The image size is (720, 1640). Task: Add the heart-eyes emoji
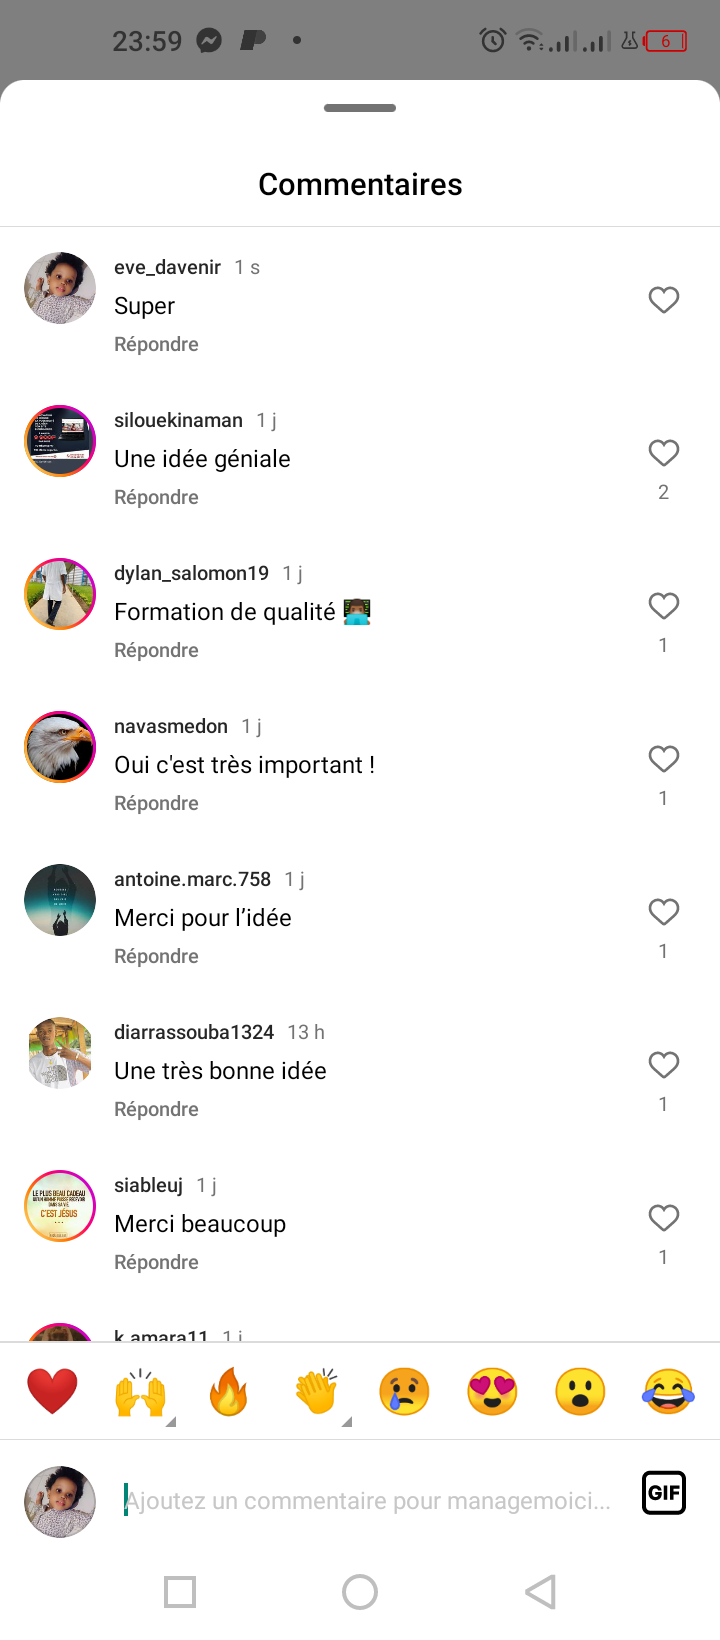pyautogui.click(x=492, y=1391)
